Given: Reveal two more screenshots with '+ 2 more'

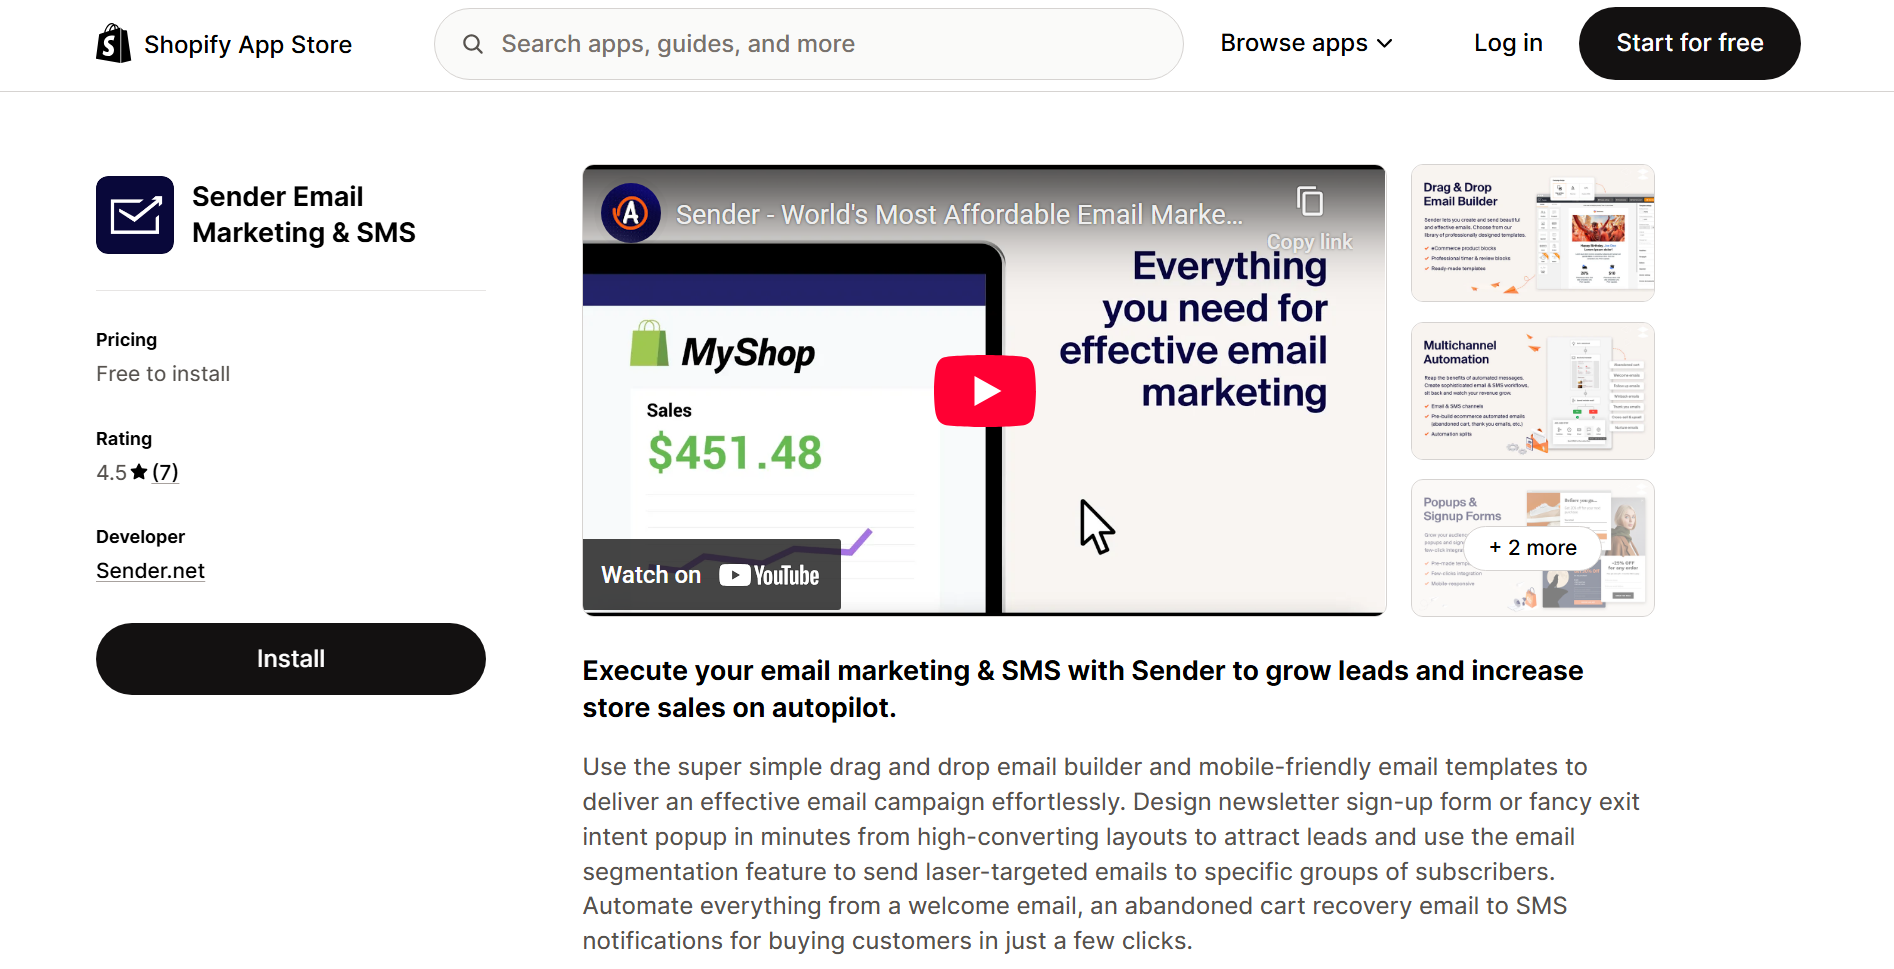Looking at the screenshot, I should point(1532,548).
